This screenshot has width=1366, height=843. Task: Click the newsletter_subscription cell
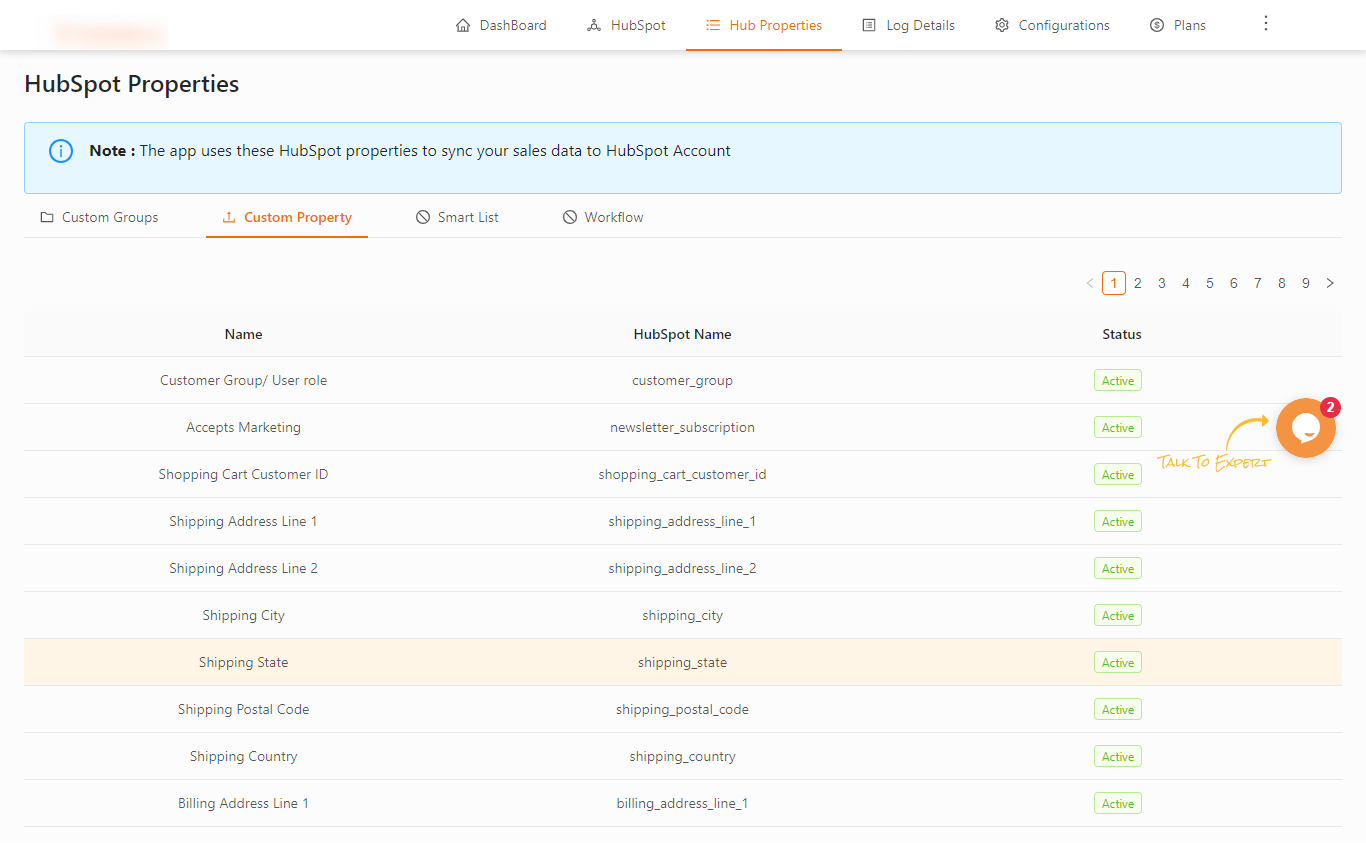click(682, 427)
